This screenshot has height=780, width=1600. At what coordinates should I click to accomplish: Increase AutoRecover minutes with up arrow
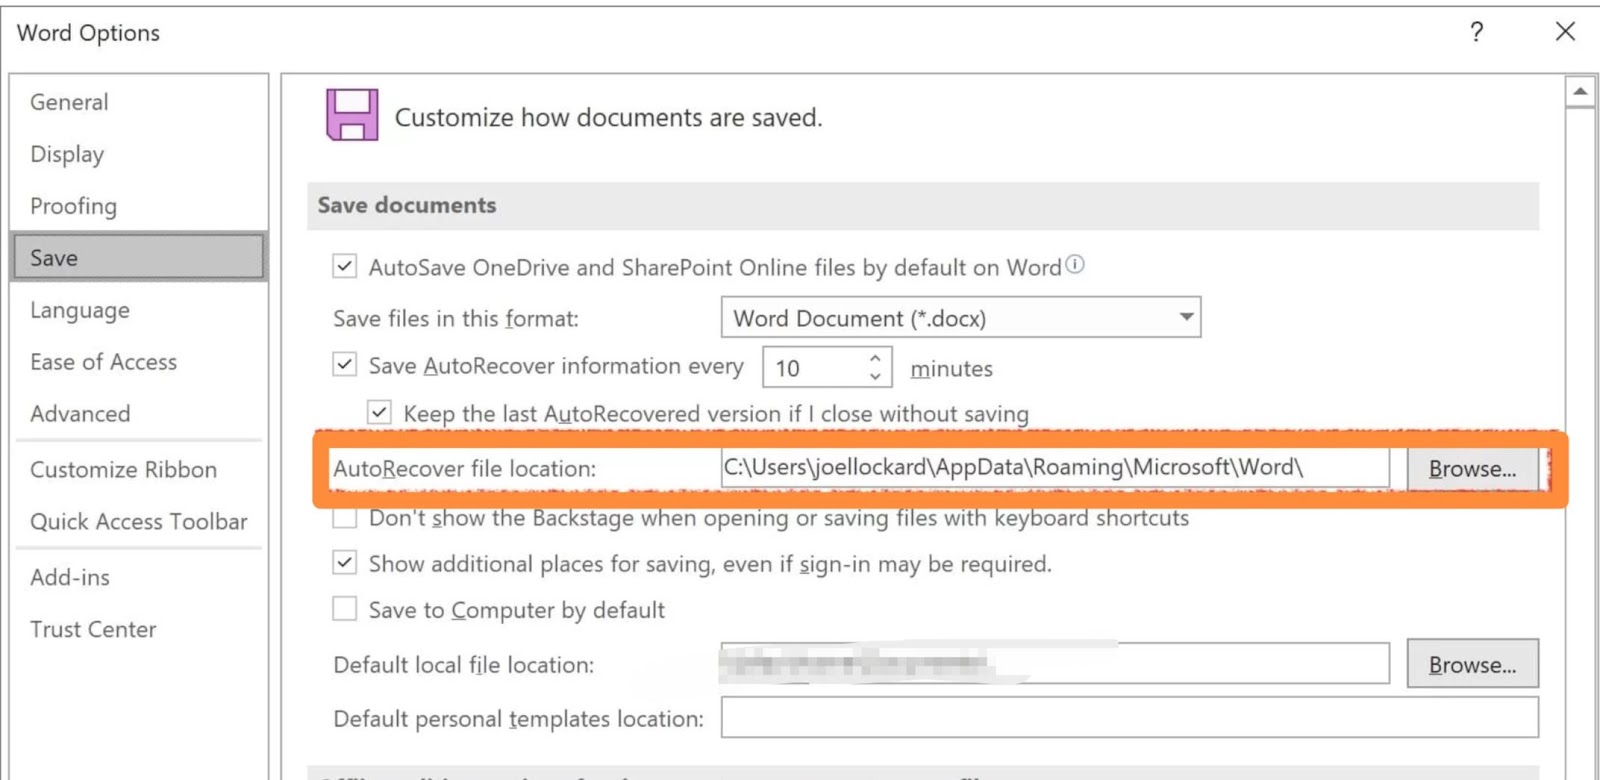(875, 358)
